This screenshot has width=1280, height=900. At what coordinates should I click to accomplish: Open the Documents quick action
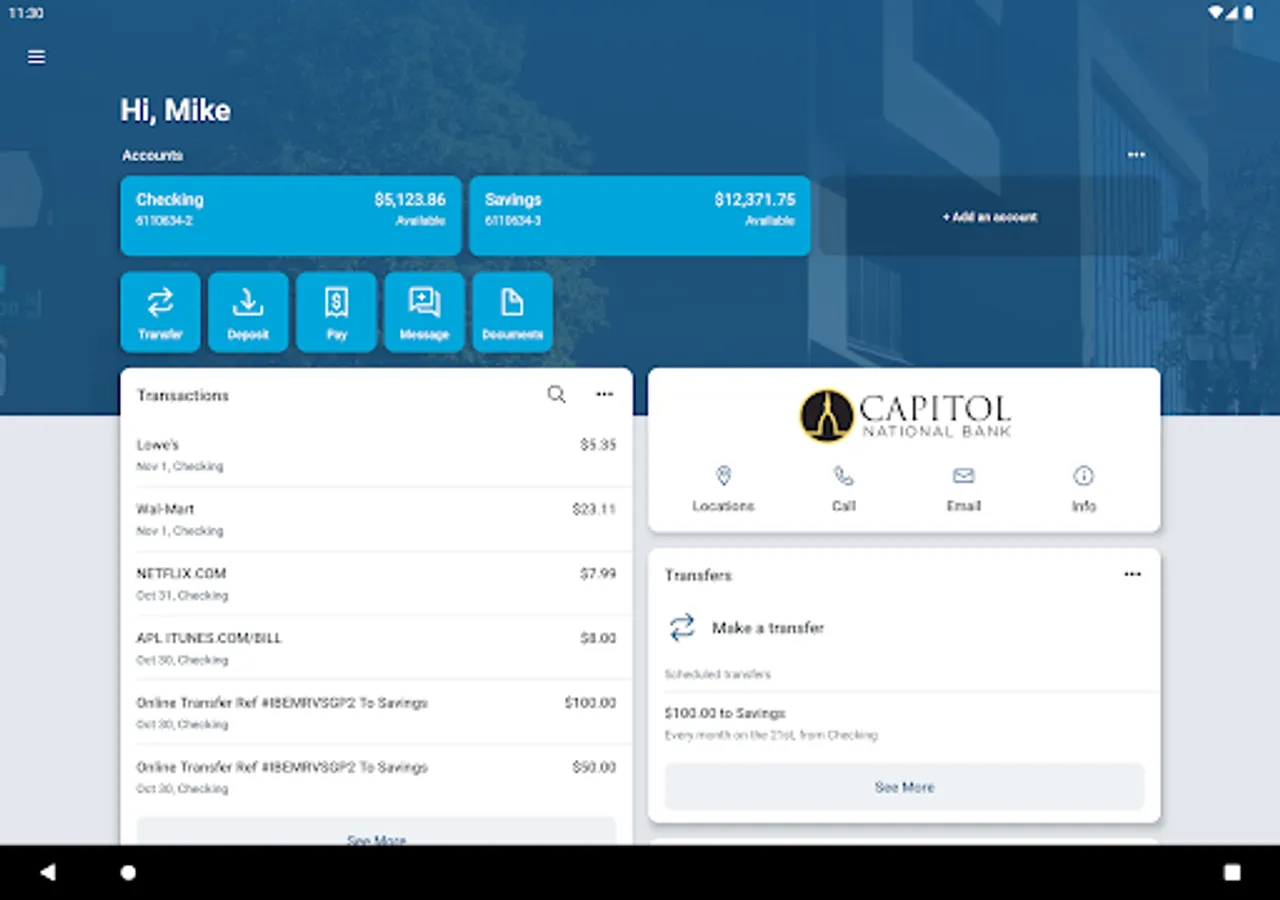pos(512,312)
